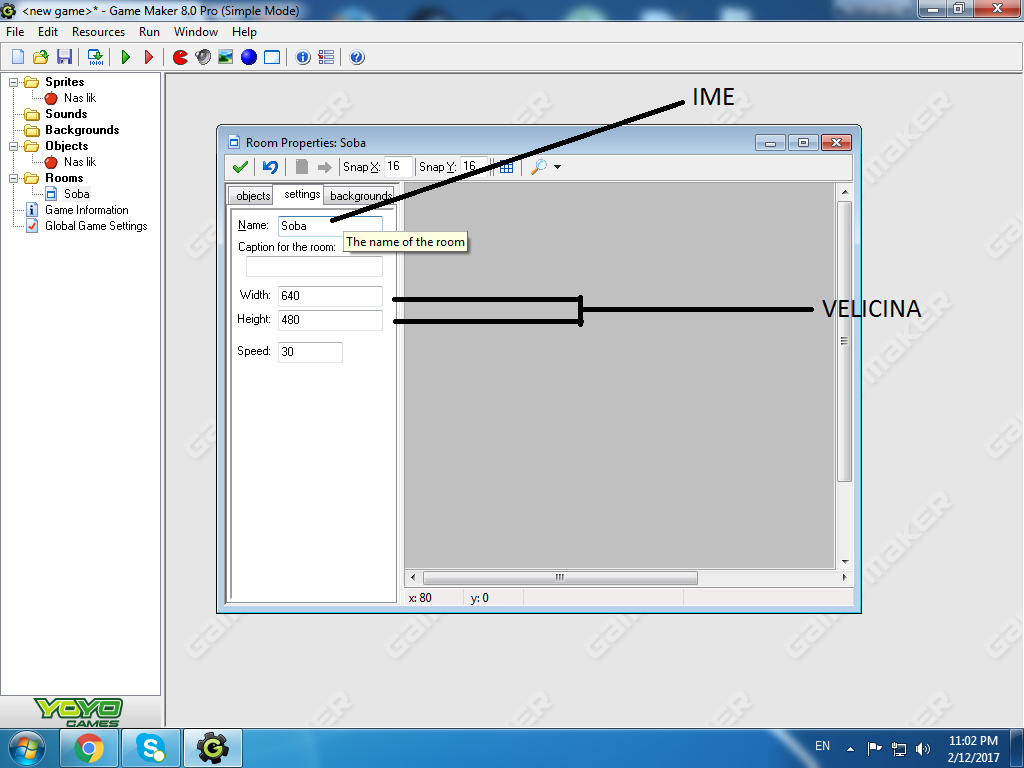Open game information toolbar icon

(302, 57)
